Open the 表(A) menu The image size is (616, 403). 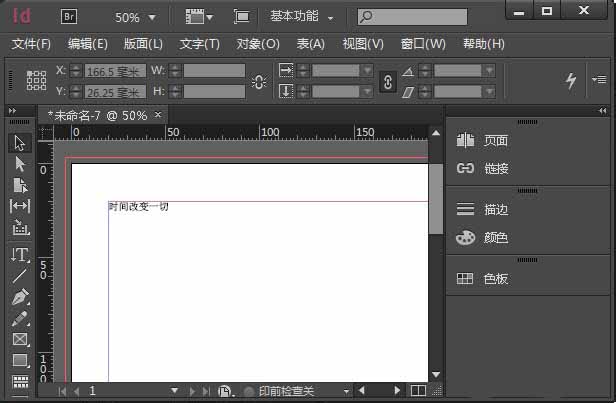[311, 44]
